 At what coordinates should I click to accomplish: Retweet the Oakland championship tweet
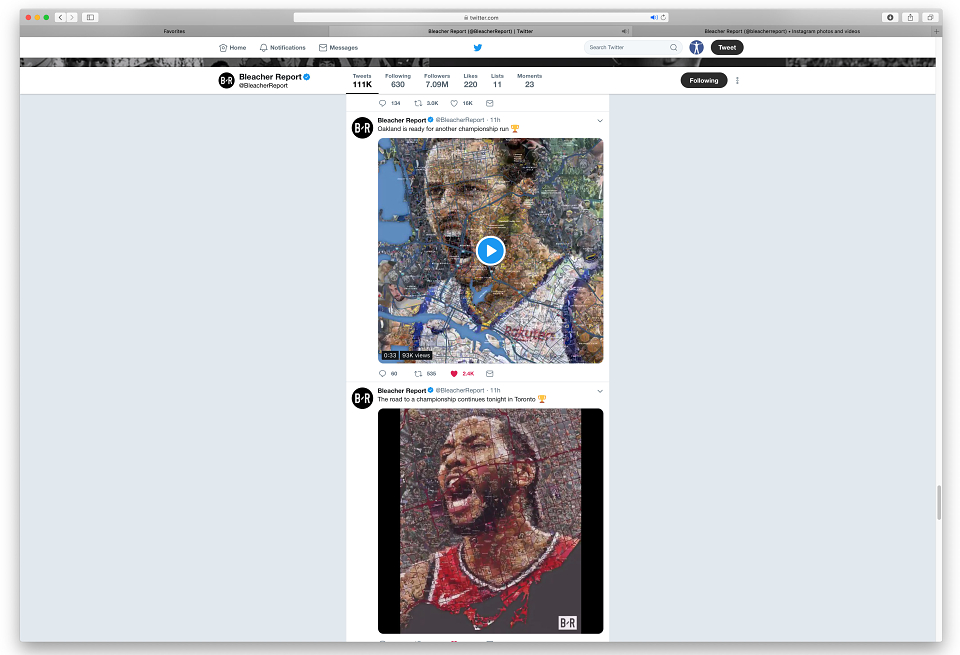tap(418, 373)
